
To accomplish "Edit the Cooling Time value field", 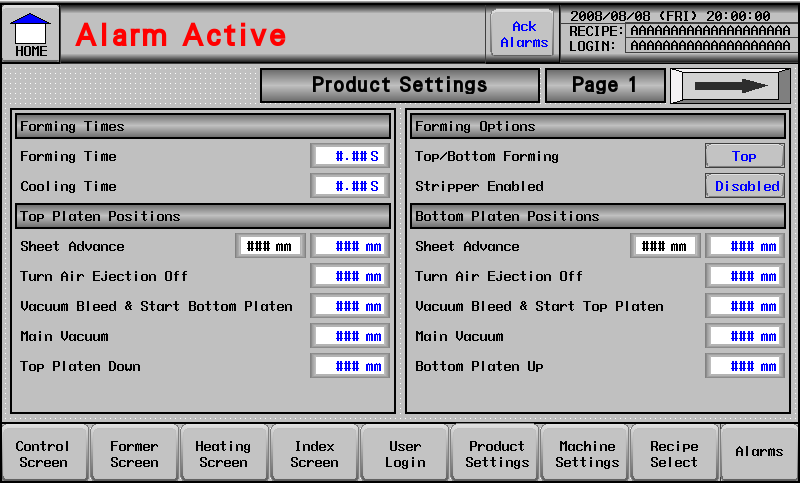I will 349,186.
